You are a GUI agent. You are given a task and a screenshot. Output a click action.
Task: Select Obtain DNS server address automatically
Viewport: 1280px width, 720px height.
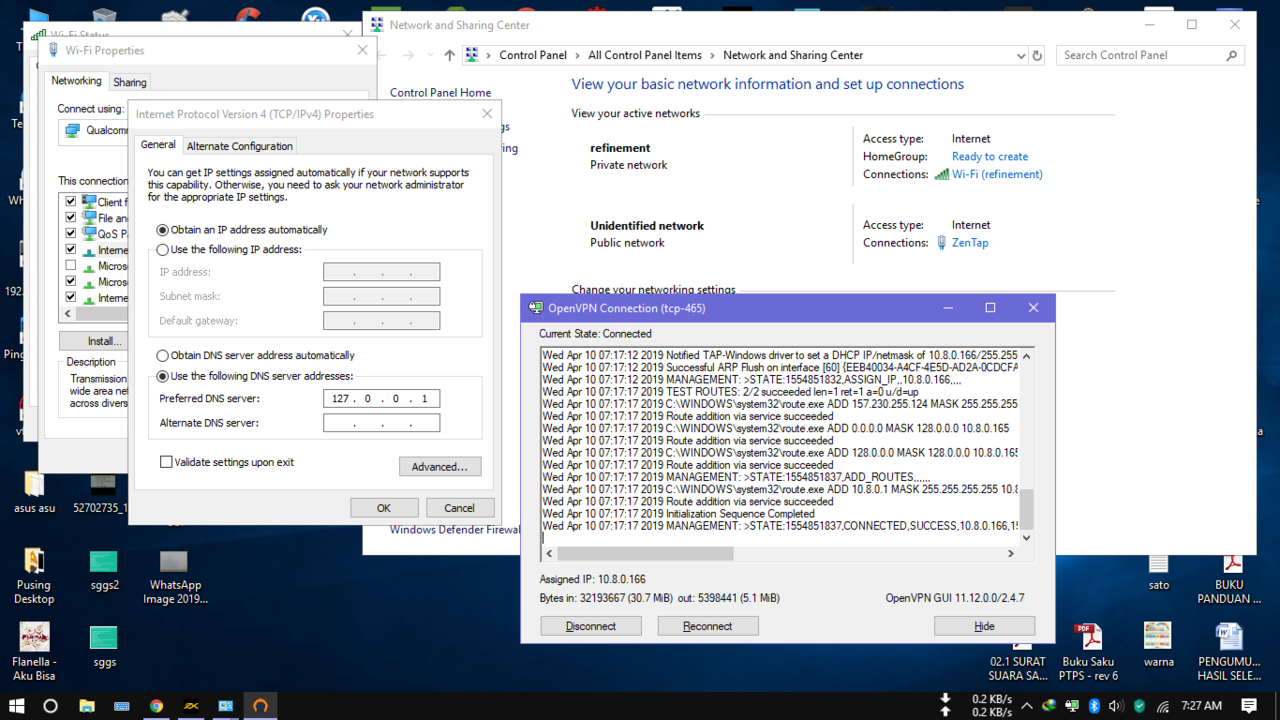pyautogui.click(x=163, y=356)
